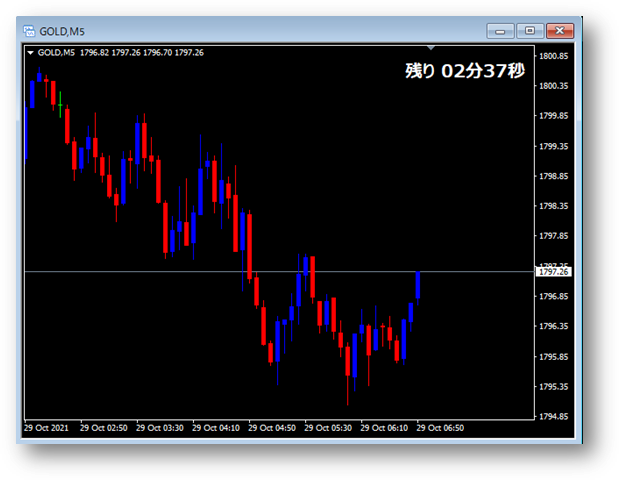Click the 1799.85 price scale label
This screenshot has height=480, width=619.
(x=553, y=116)
